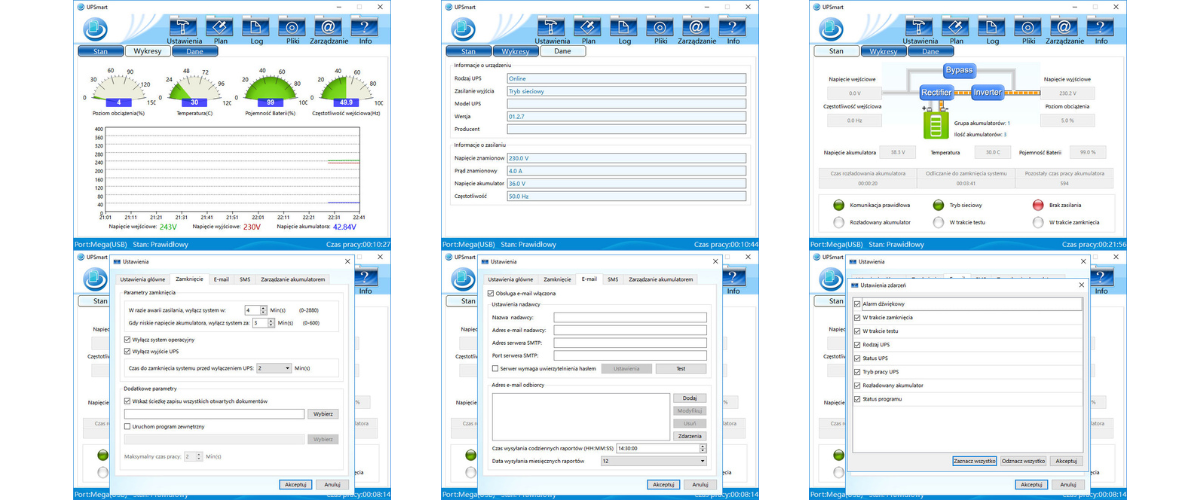Select Info icon in the Bypass diagram window
The image size is (1200, 500).
click(x=1100, y=28)
